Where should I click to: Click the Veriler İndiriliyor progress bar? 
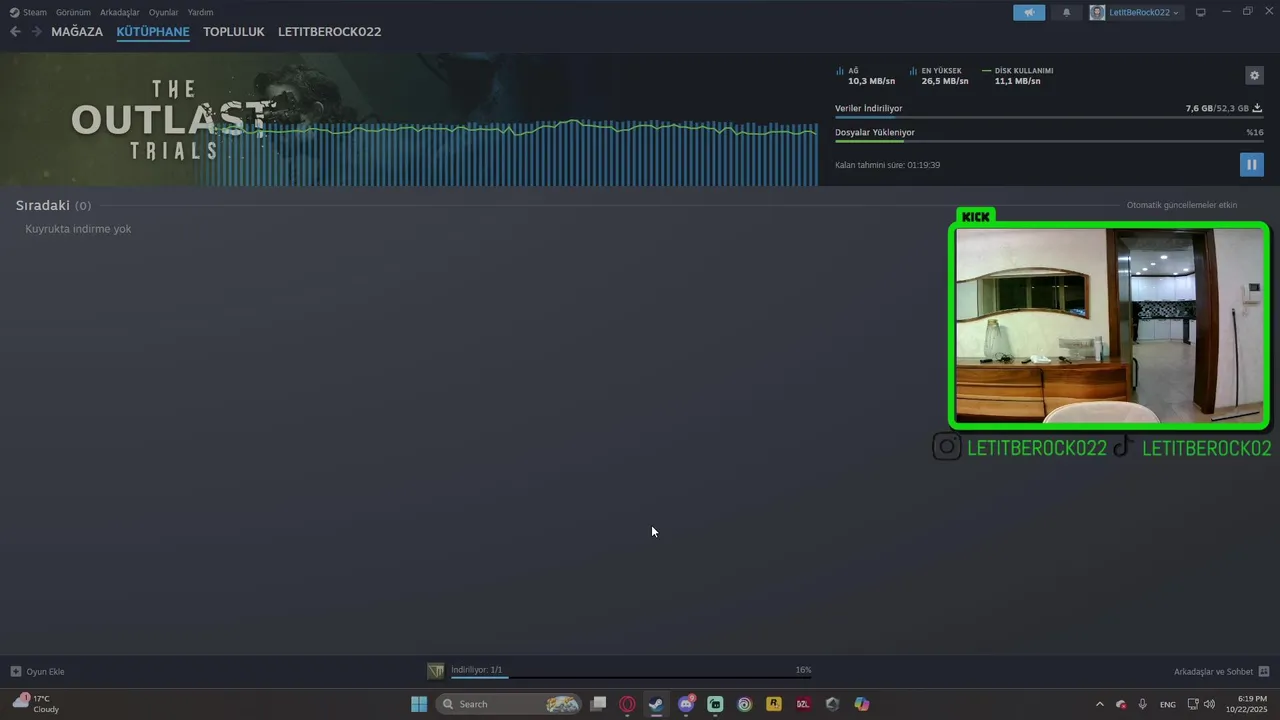1048,118
